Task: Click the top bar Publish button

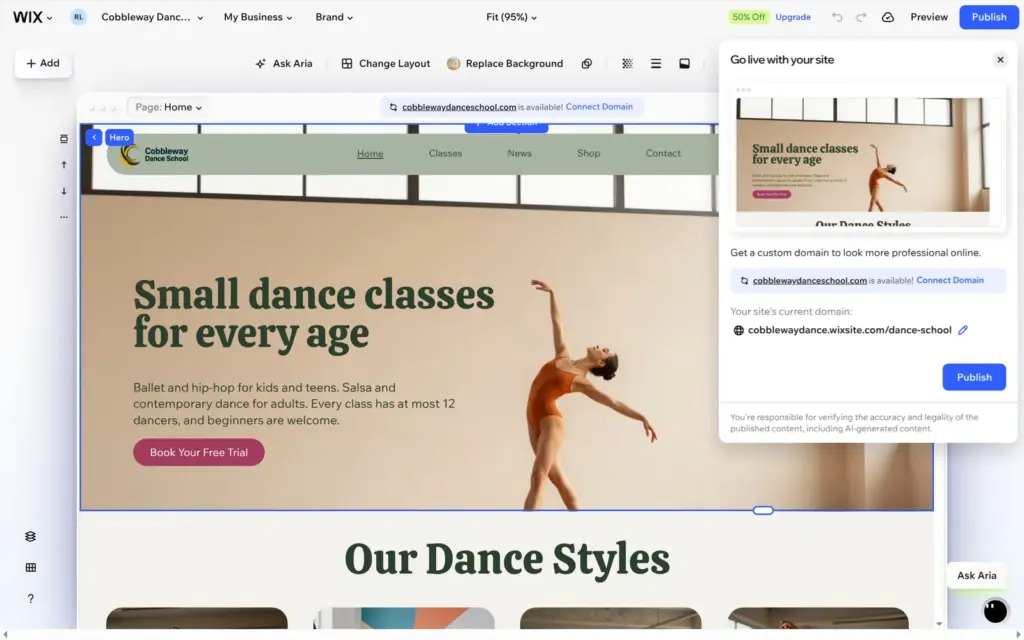Action: click(989, 18)
